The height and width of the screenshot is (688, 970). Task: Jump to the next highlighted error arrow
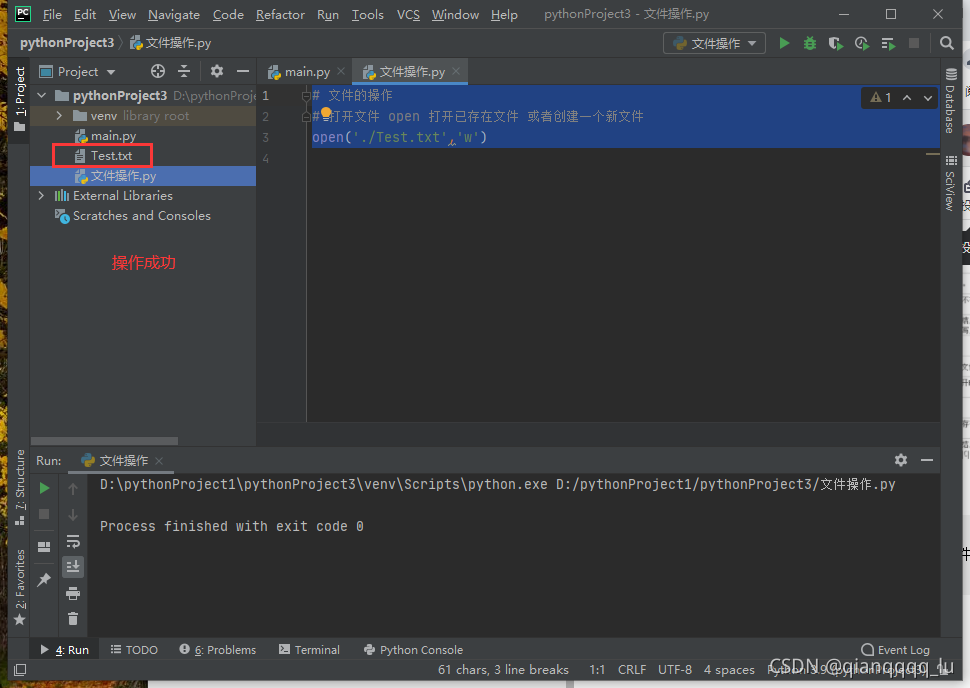928,98
